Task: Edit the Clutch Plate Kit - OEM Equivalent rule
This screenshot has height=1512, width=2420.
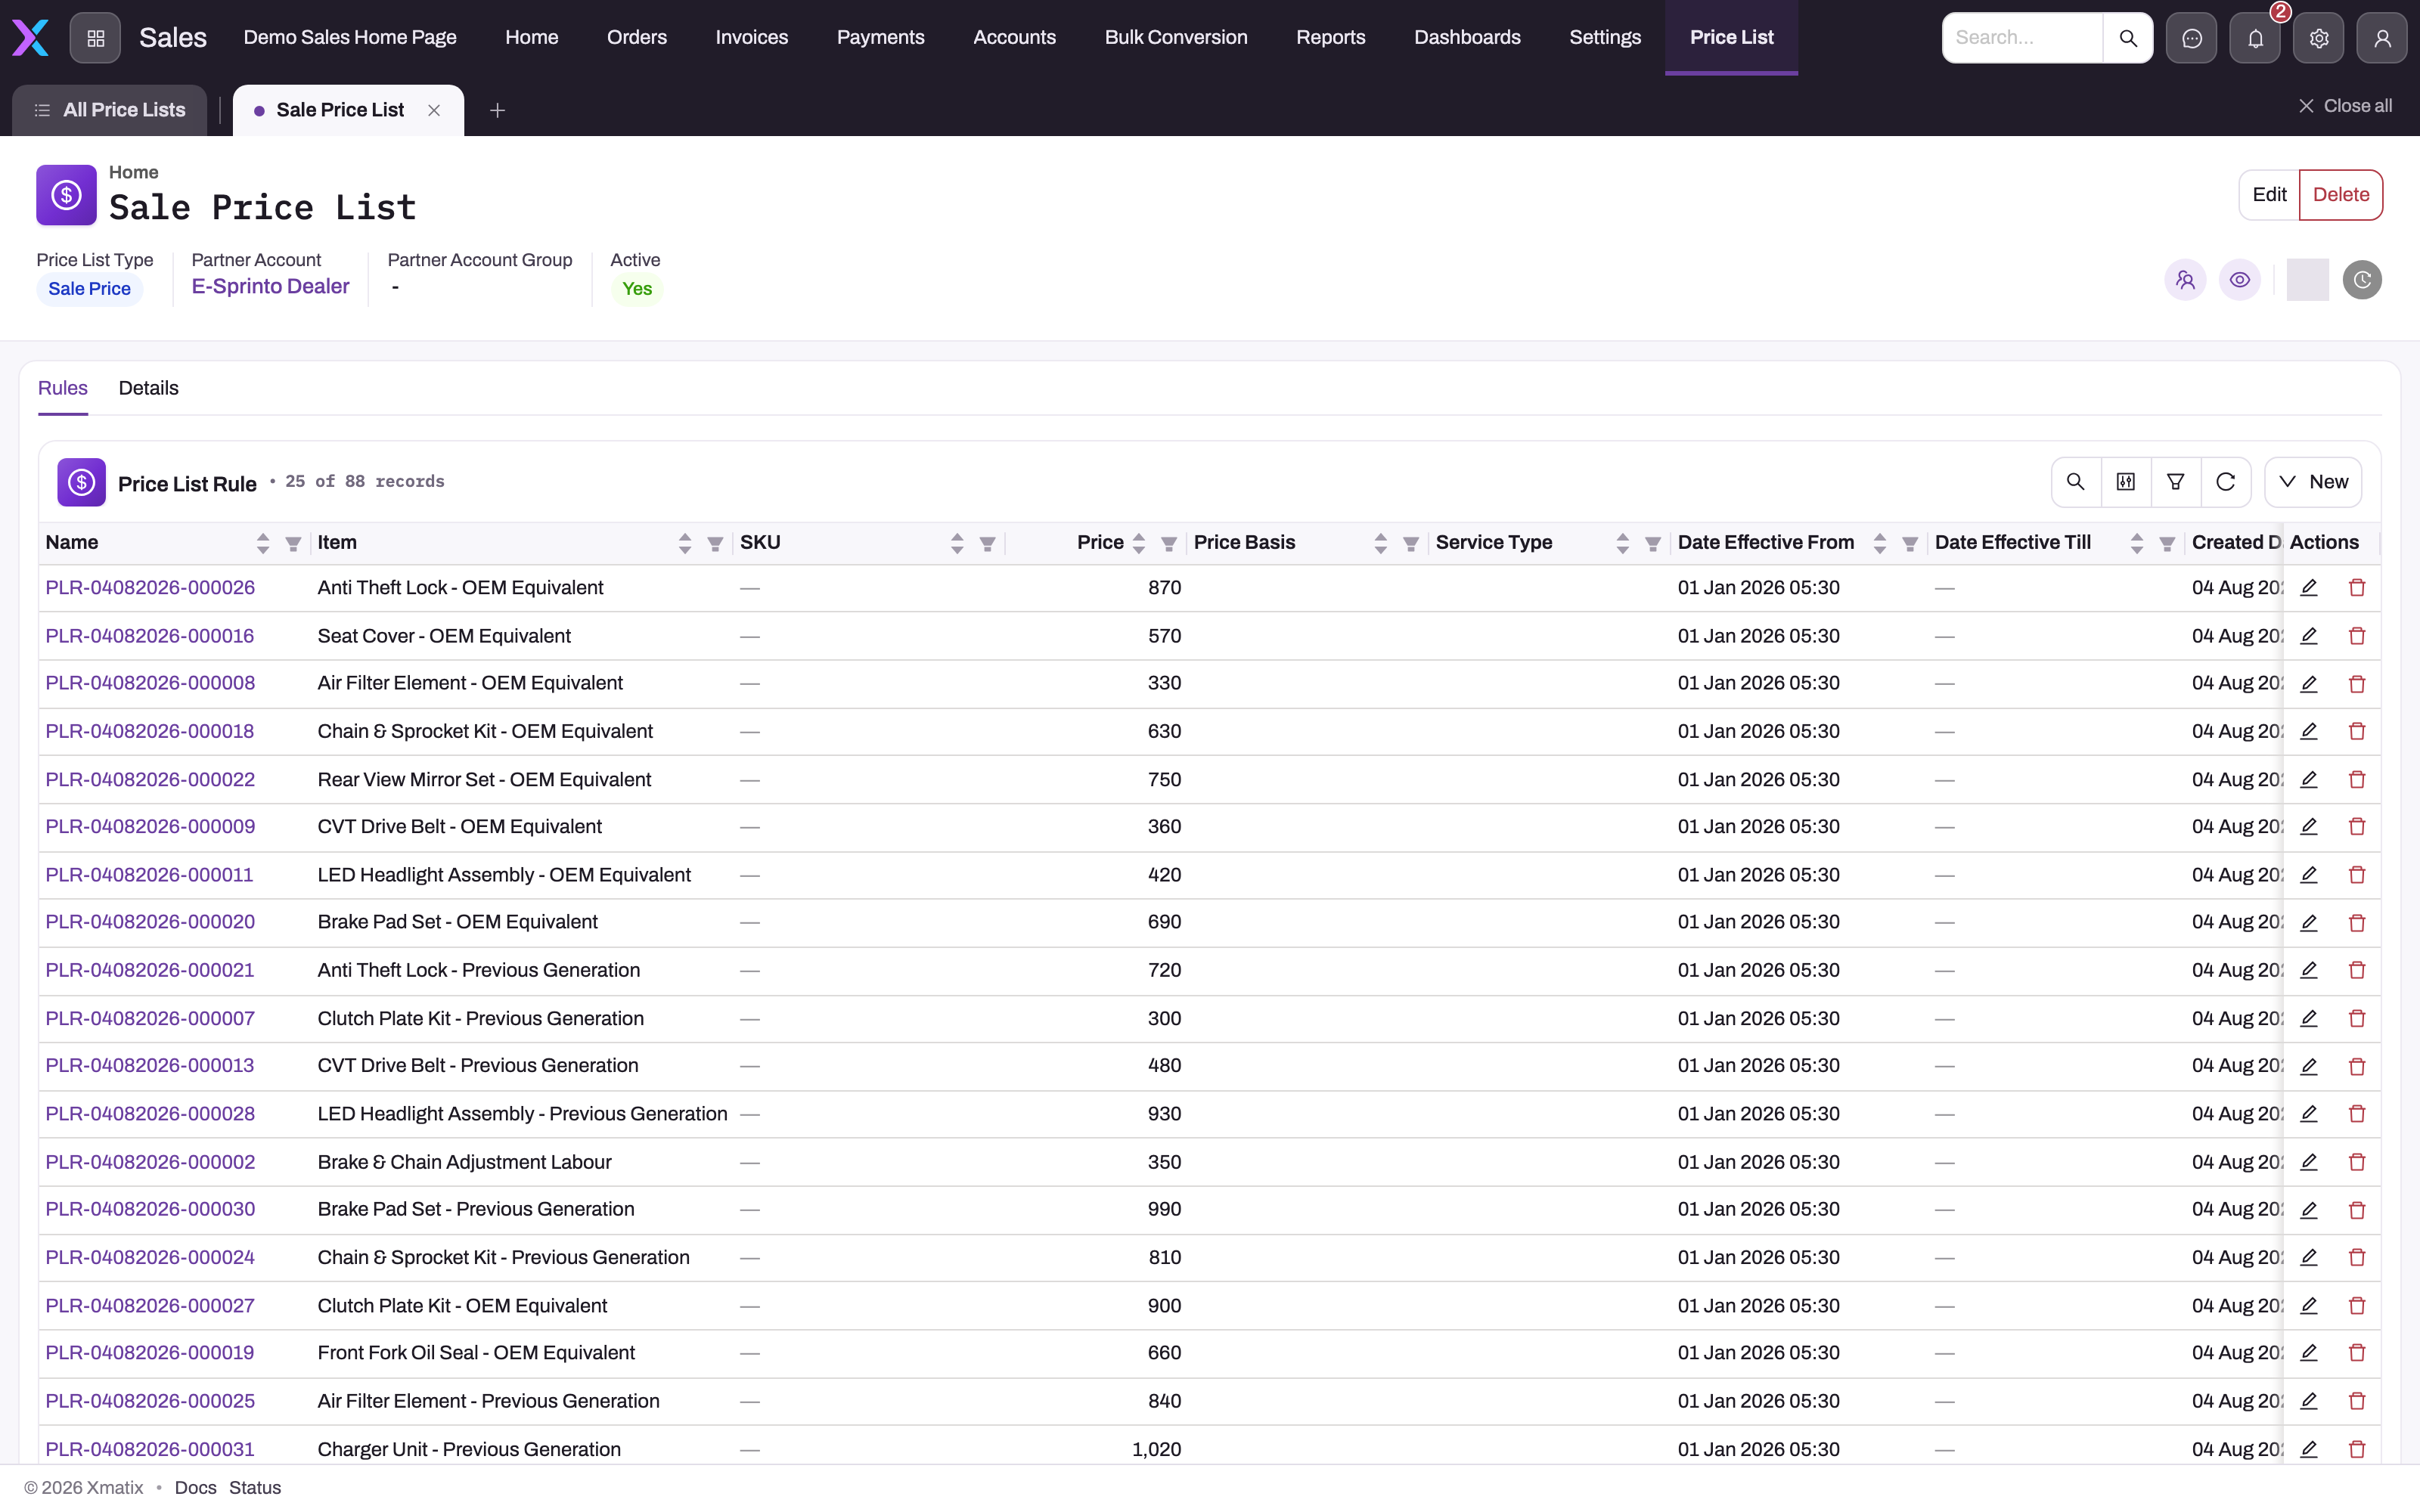Action: click(x=2309, y=1306)
